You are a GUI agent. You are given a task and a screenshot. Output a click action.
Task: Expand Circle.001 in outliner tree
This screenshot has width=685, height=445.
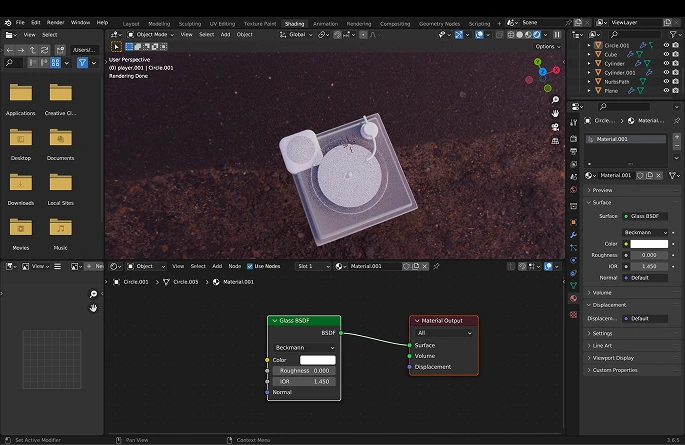click(589, 45)
